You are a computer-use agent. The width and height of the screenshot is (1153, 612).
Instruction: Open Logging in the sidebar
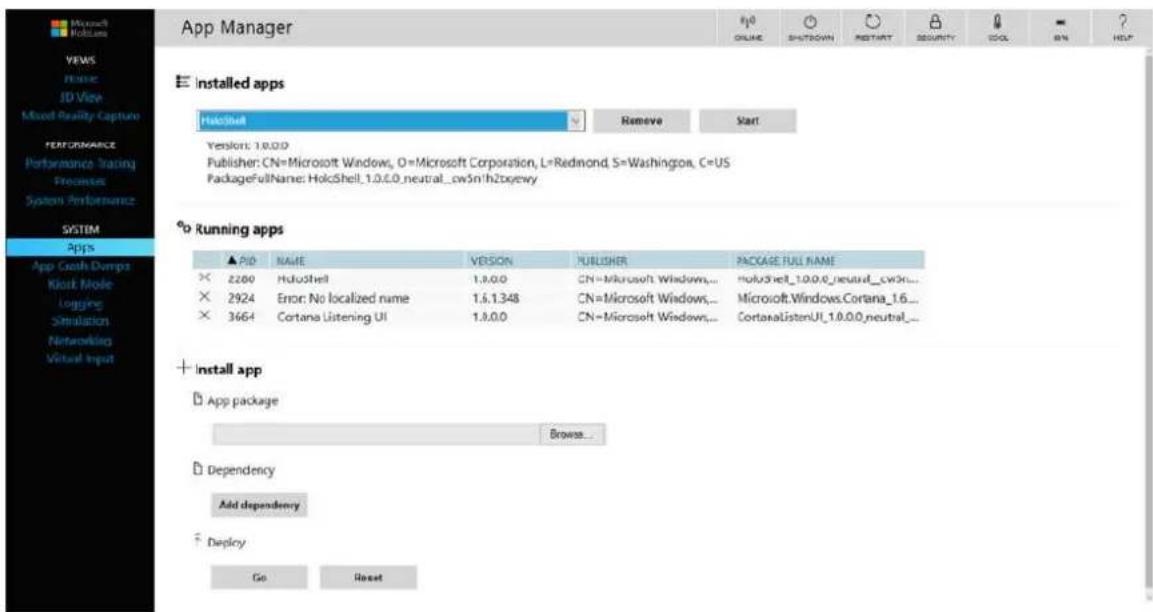click(x=81, y=303)
